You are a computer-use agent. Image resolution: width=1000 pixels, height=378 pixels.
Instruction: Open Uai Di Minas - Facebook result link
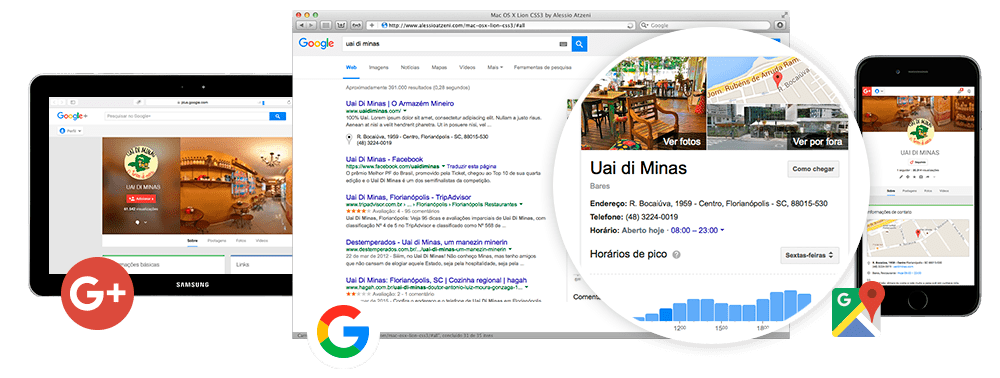point(384,159)
